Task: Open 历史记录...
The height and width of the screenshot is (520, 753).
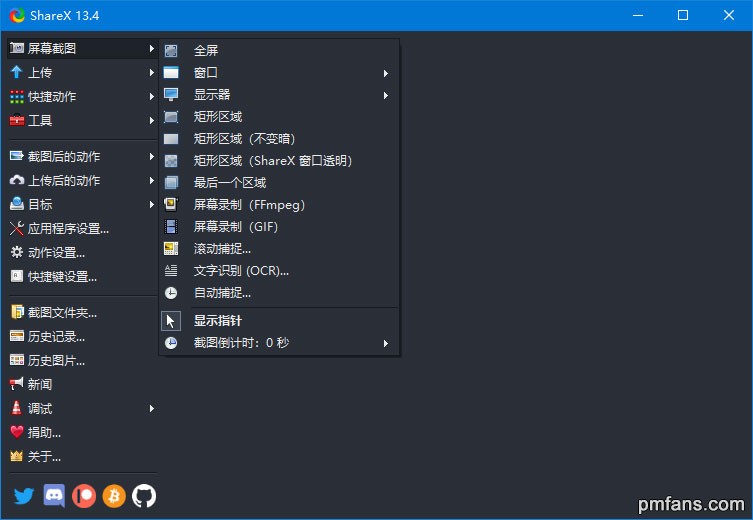Action: [82, 337]
